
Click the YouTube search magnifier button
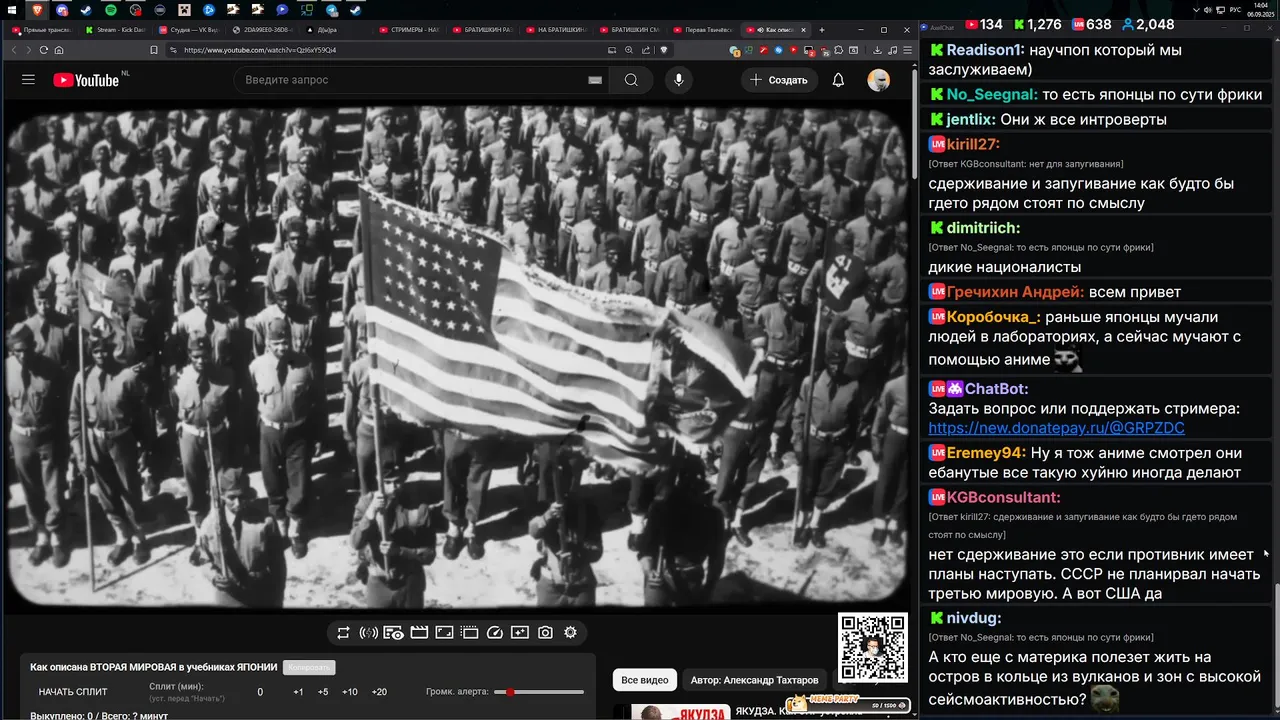(631, 80)
